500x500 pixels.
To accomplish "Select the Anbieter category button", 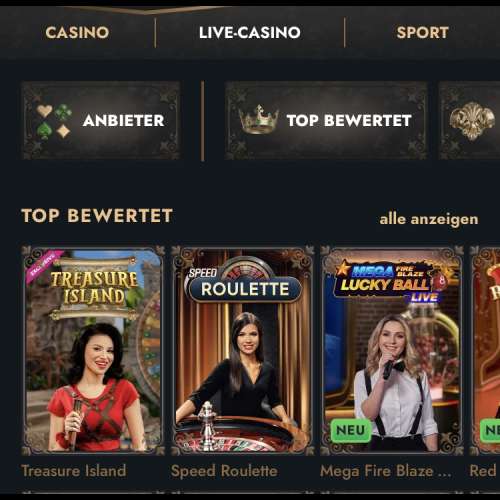I will [101, 121].
